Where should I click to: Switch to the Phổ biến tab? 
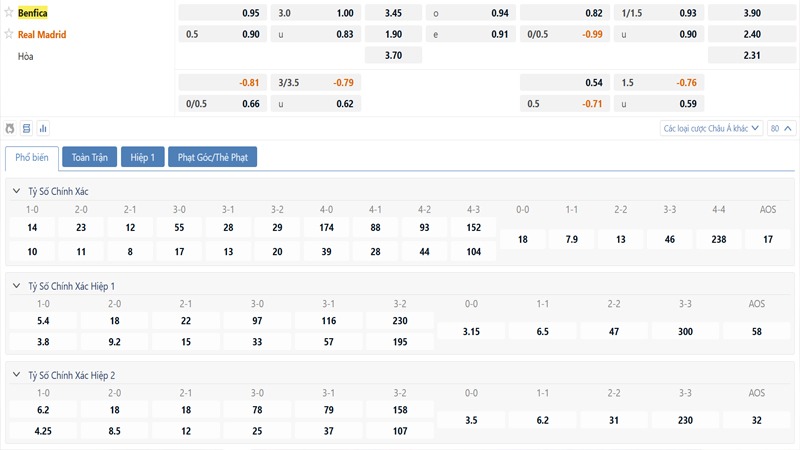[31, 157]
